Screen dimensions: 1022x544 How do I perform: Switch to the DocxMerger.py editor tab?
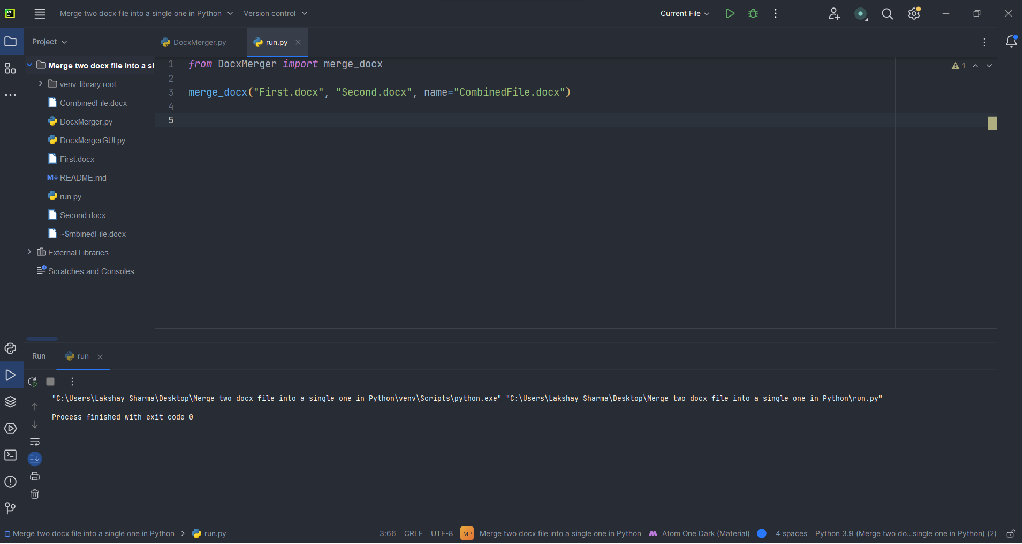pyautogui.click(x=194, y=42)
